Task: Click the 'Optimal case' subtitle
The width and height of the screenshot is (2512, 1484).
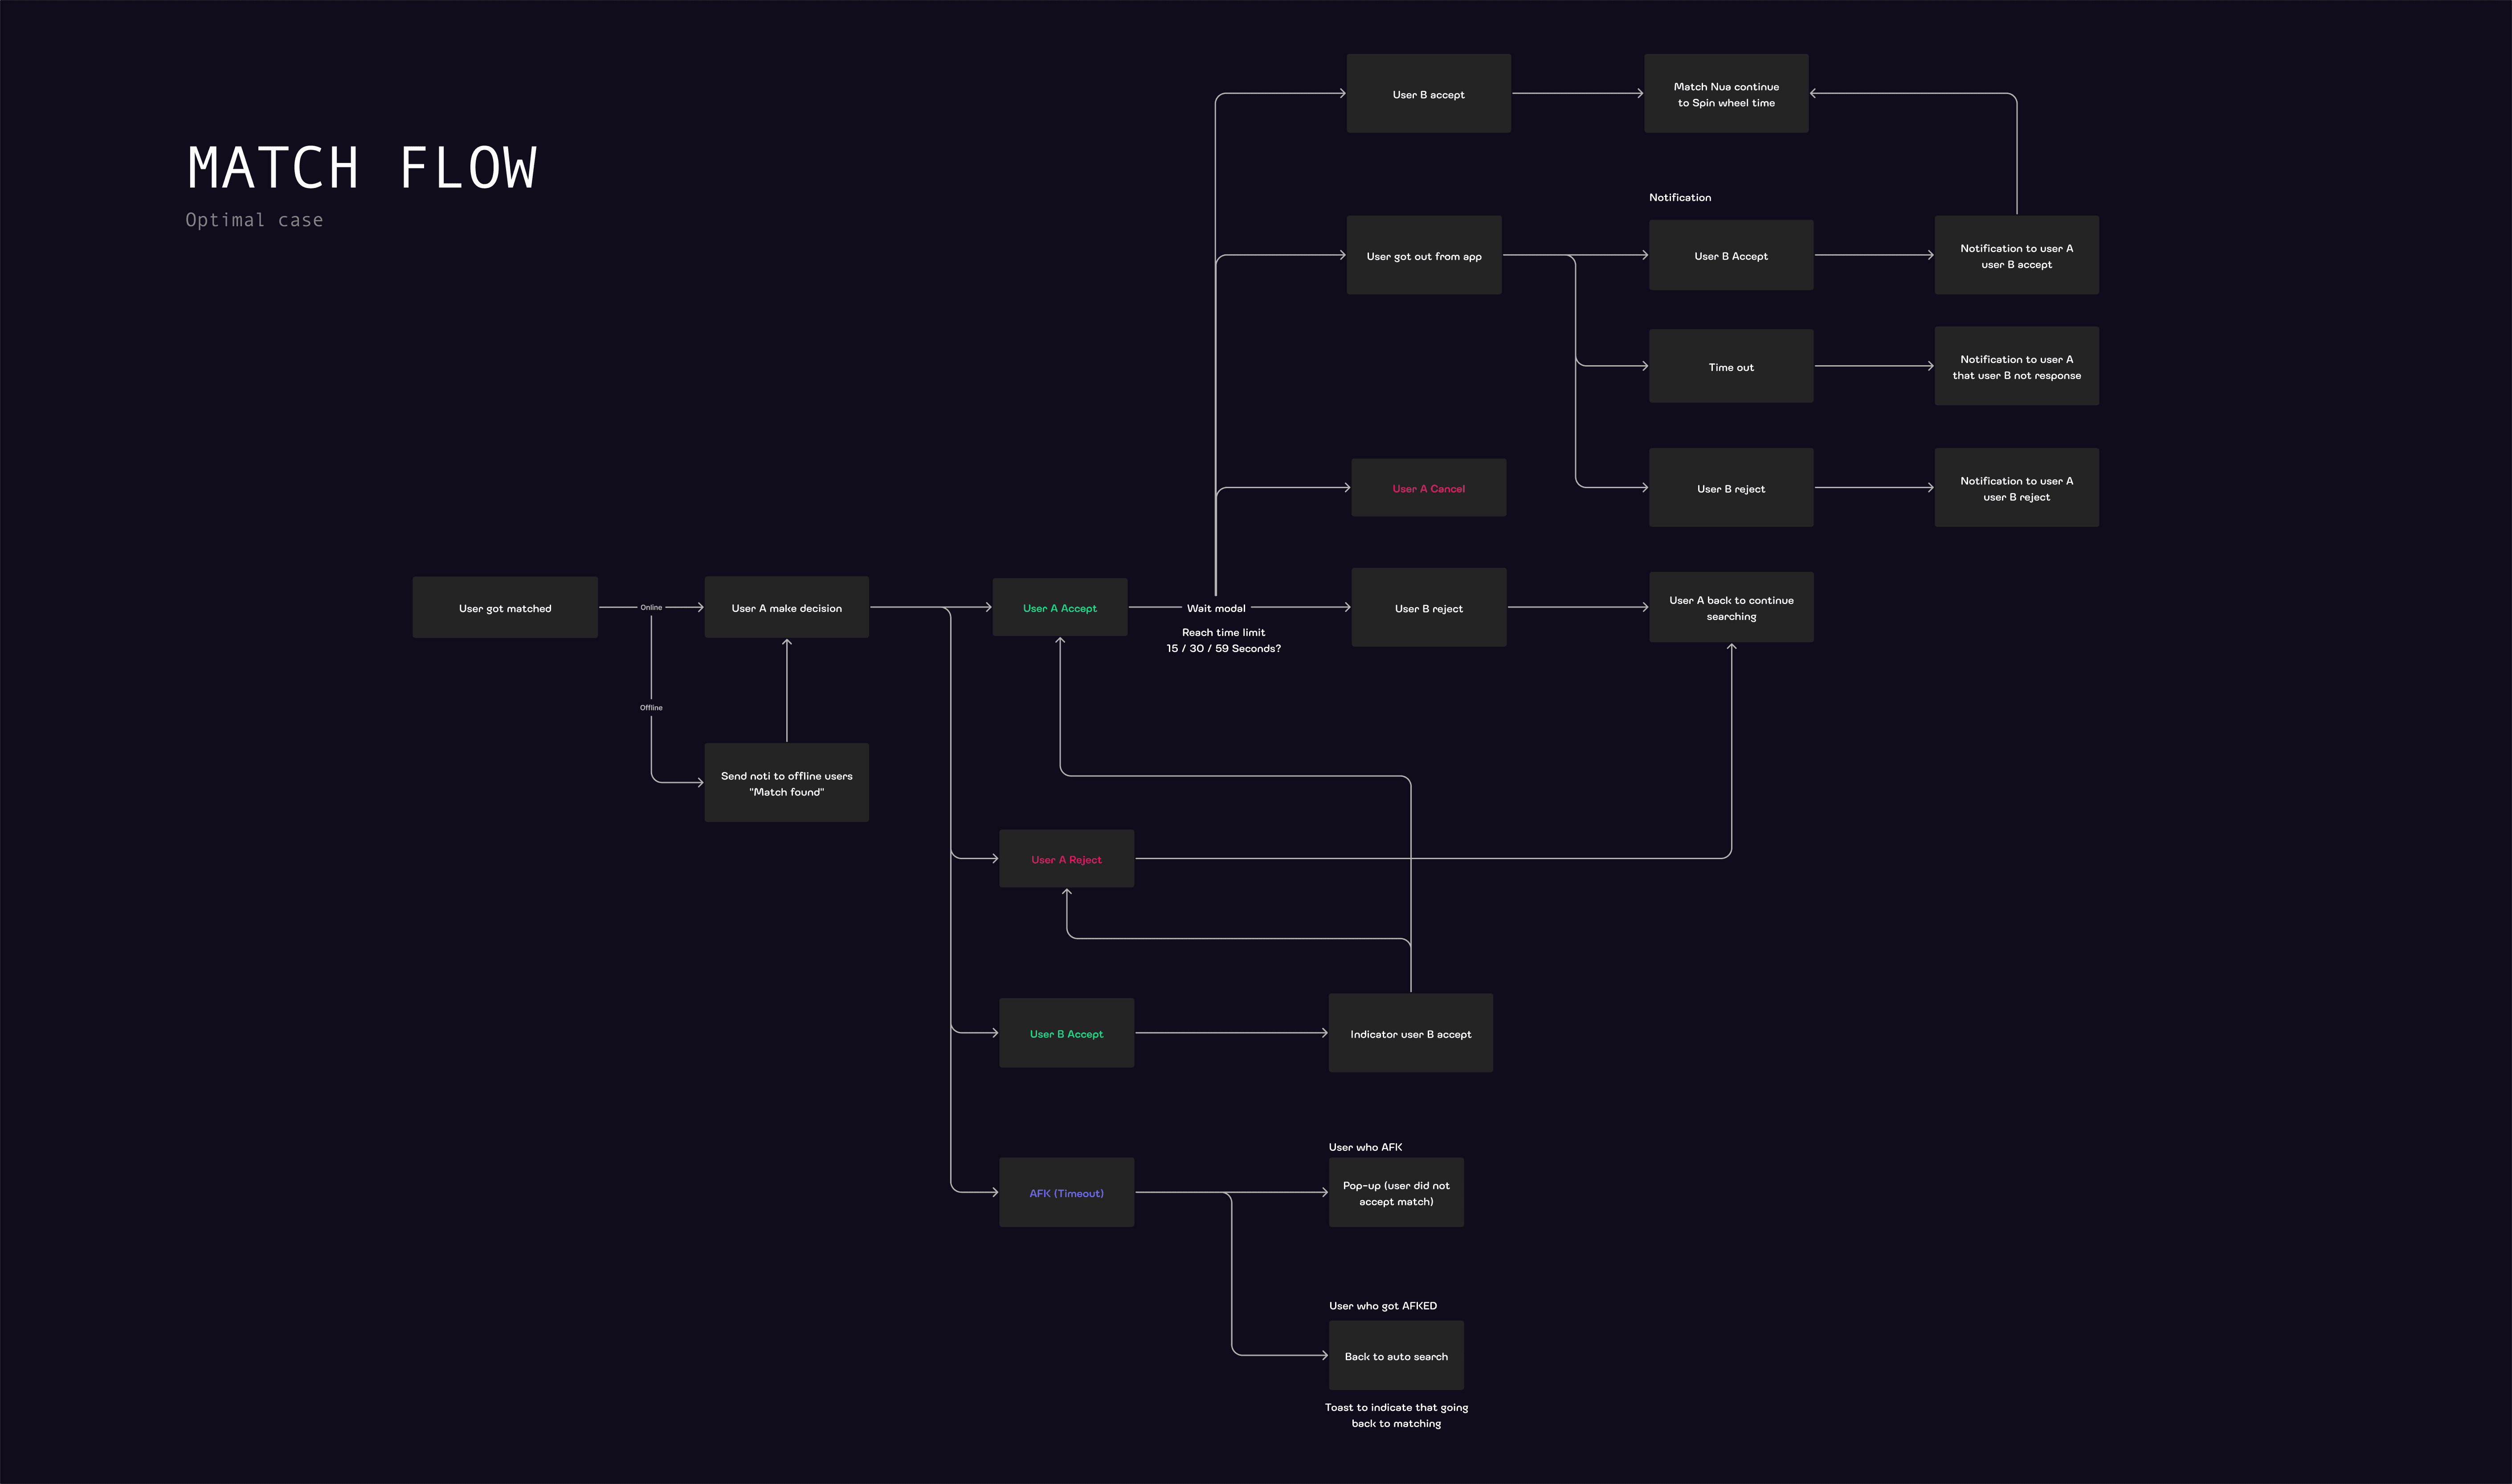Action: (x=254, y=220)
